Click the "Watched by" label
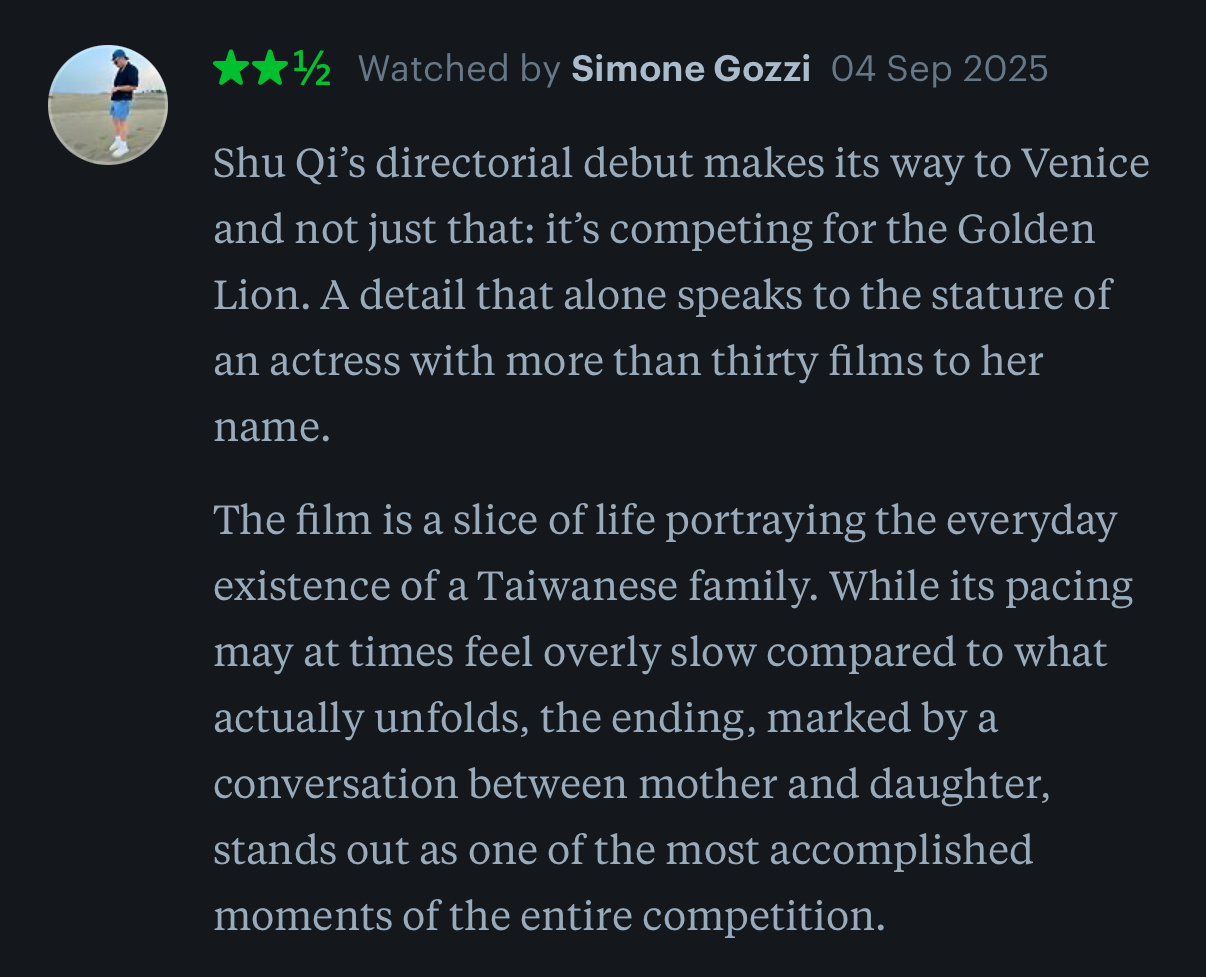1206x977 pixels. coord(459,69)
